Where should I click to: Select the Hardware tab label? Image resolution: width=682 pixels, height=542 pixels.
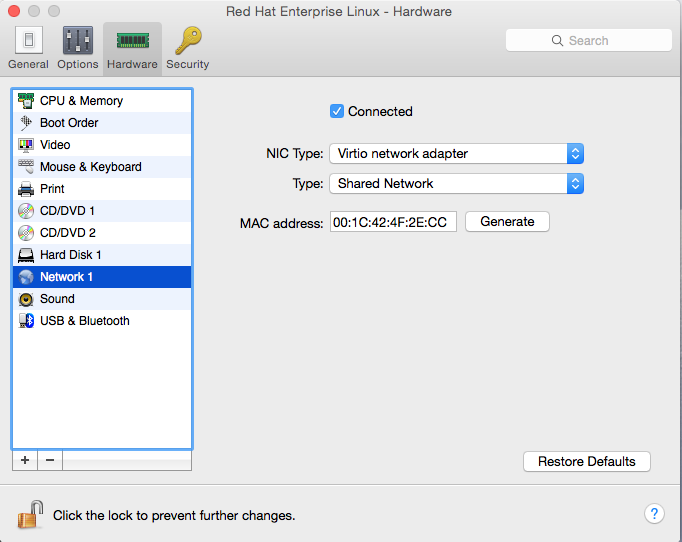click(132, 64)
